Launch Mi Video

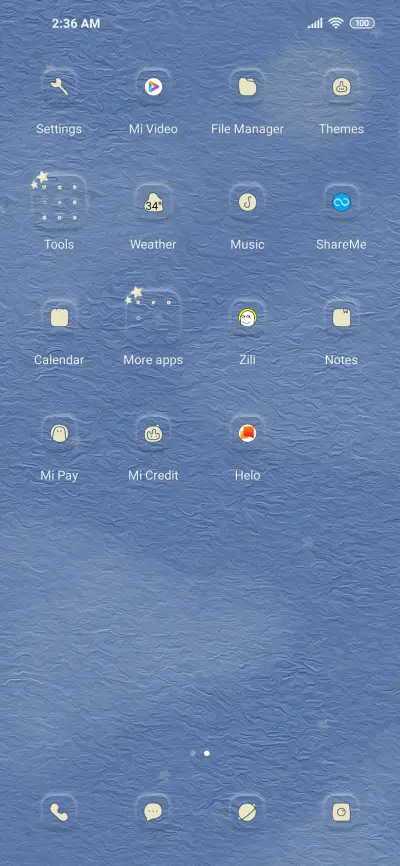(153, 87)
